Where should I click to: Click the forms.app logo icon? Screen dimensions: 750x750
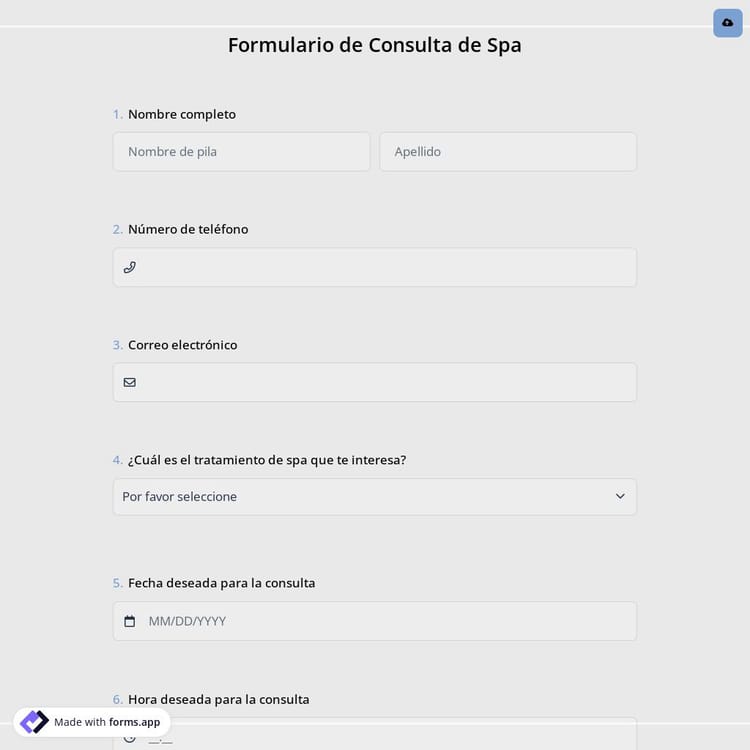pyautogui.click(x=34, y=722)
